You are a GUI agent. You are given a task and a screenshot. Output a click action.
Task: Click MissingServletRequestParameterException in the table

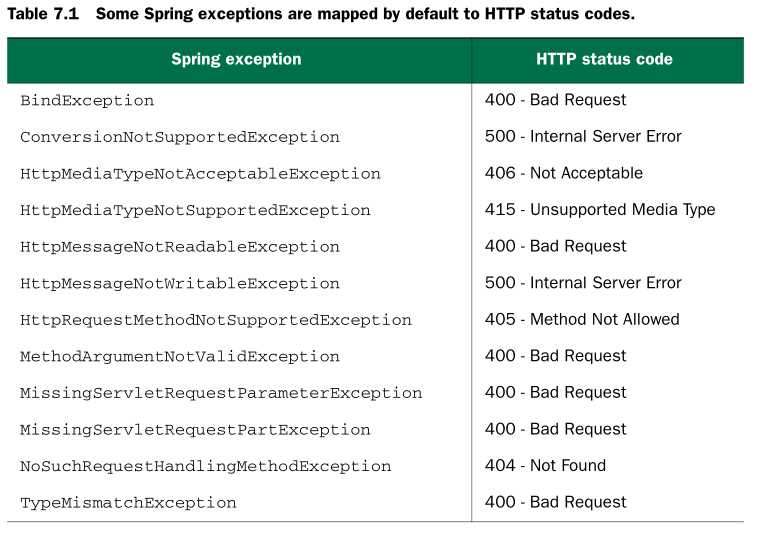tap(221, 393)
